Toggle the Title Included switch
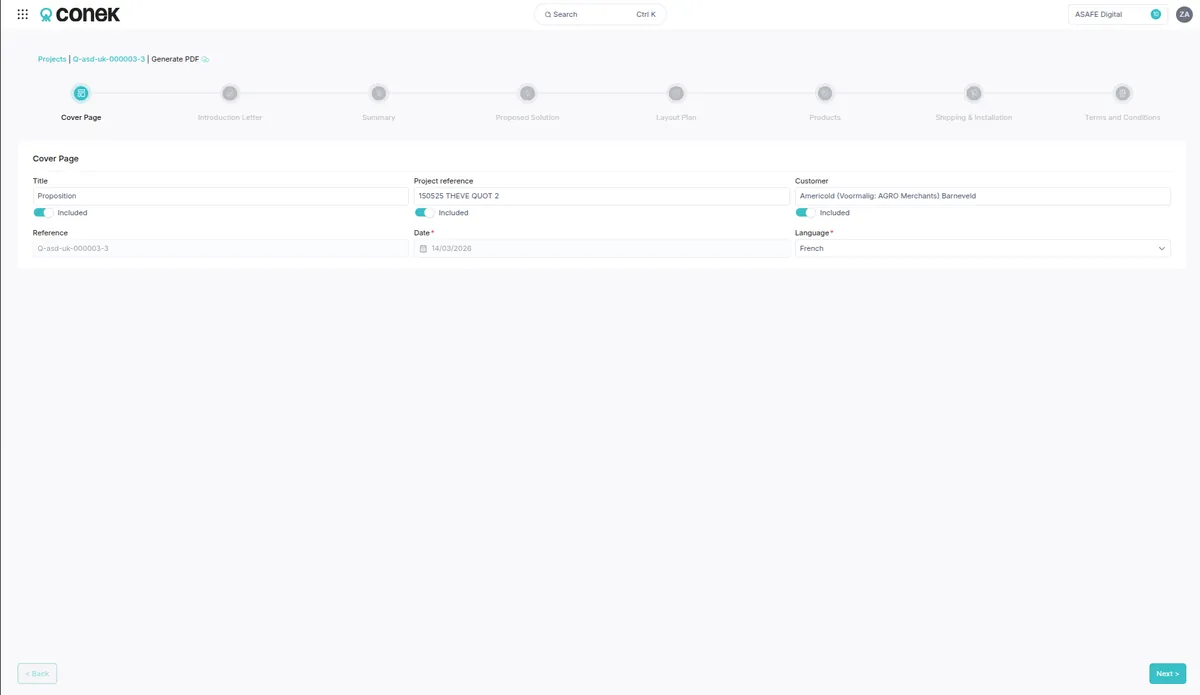Viewport: 1200px width, 695px height. tap(43, 213)
